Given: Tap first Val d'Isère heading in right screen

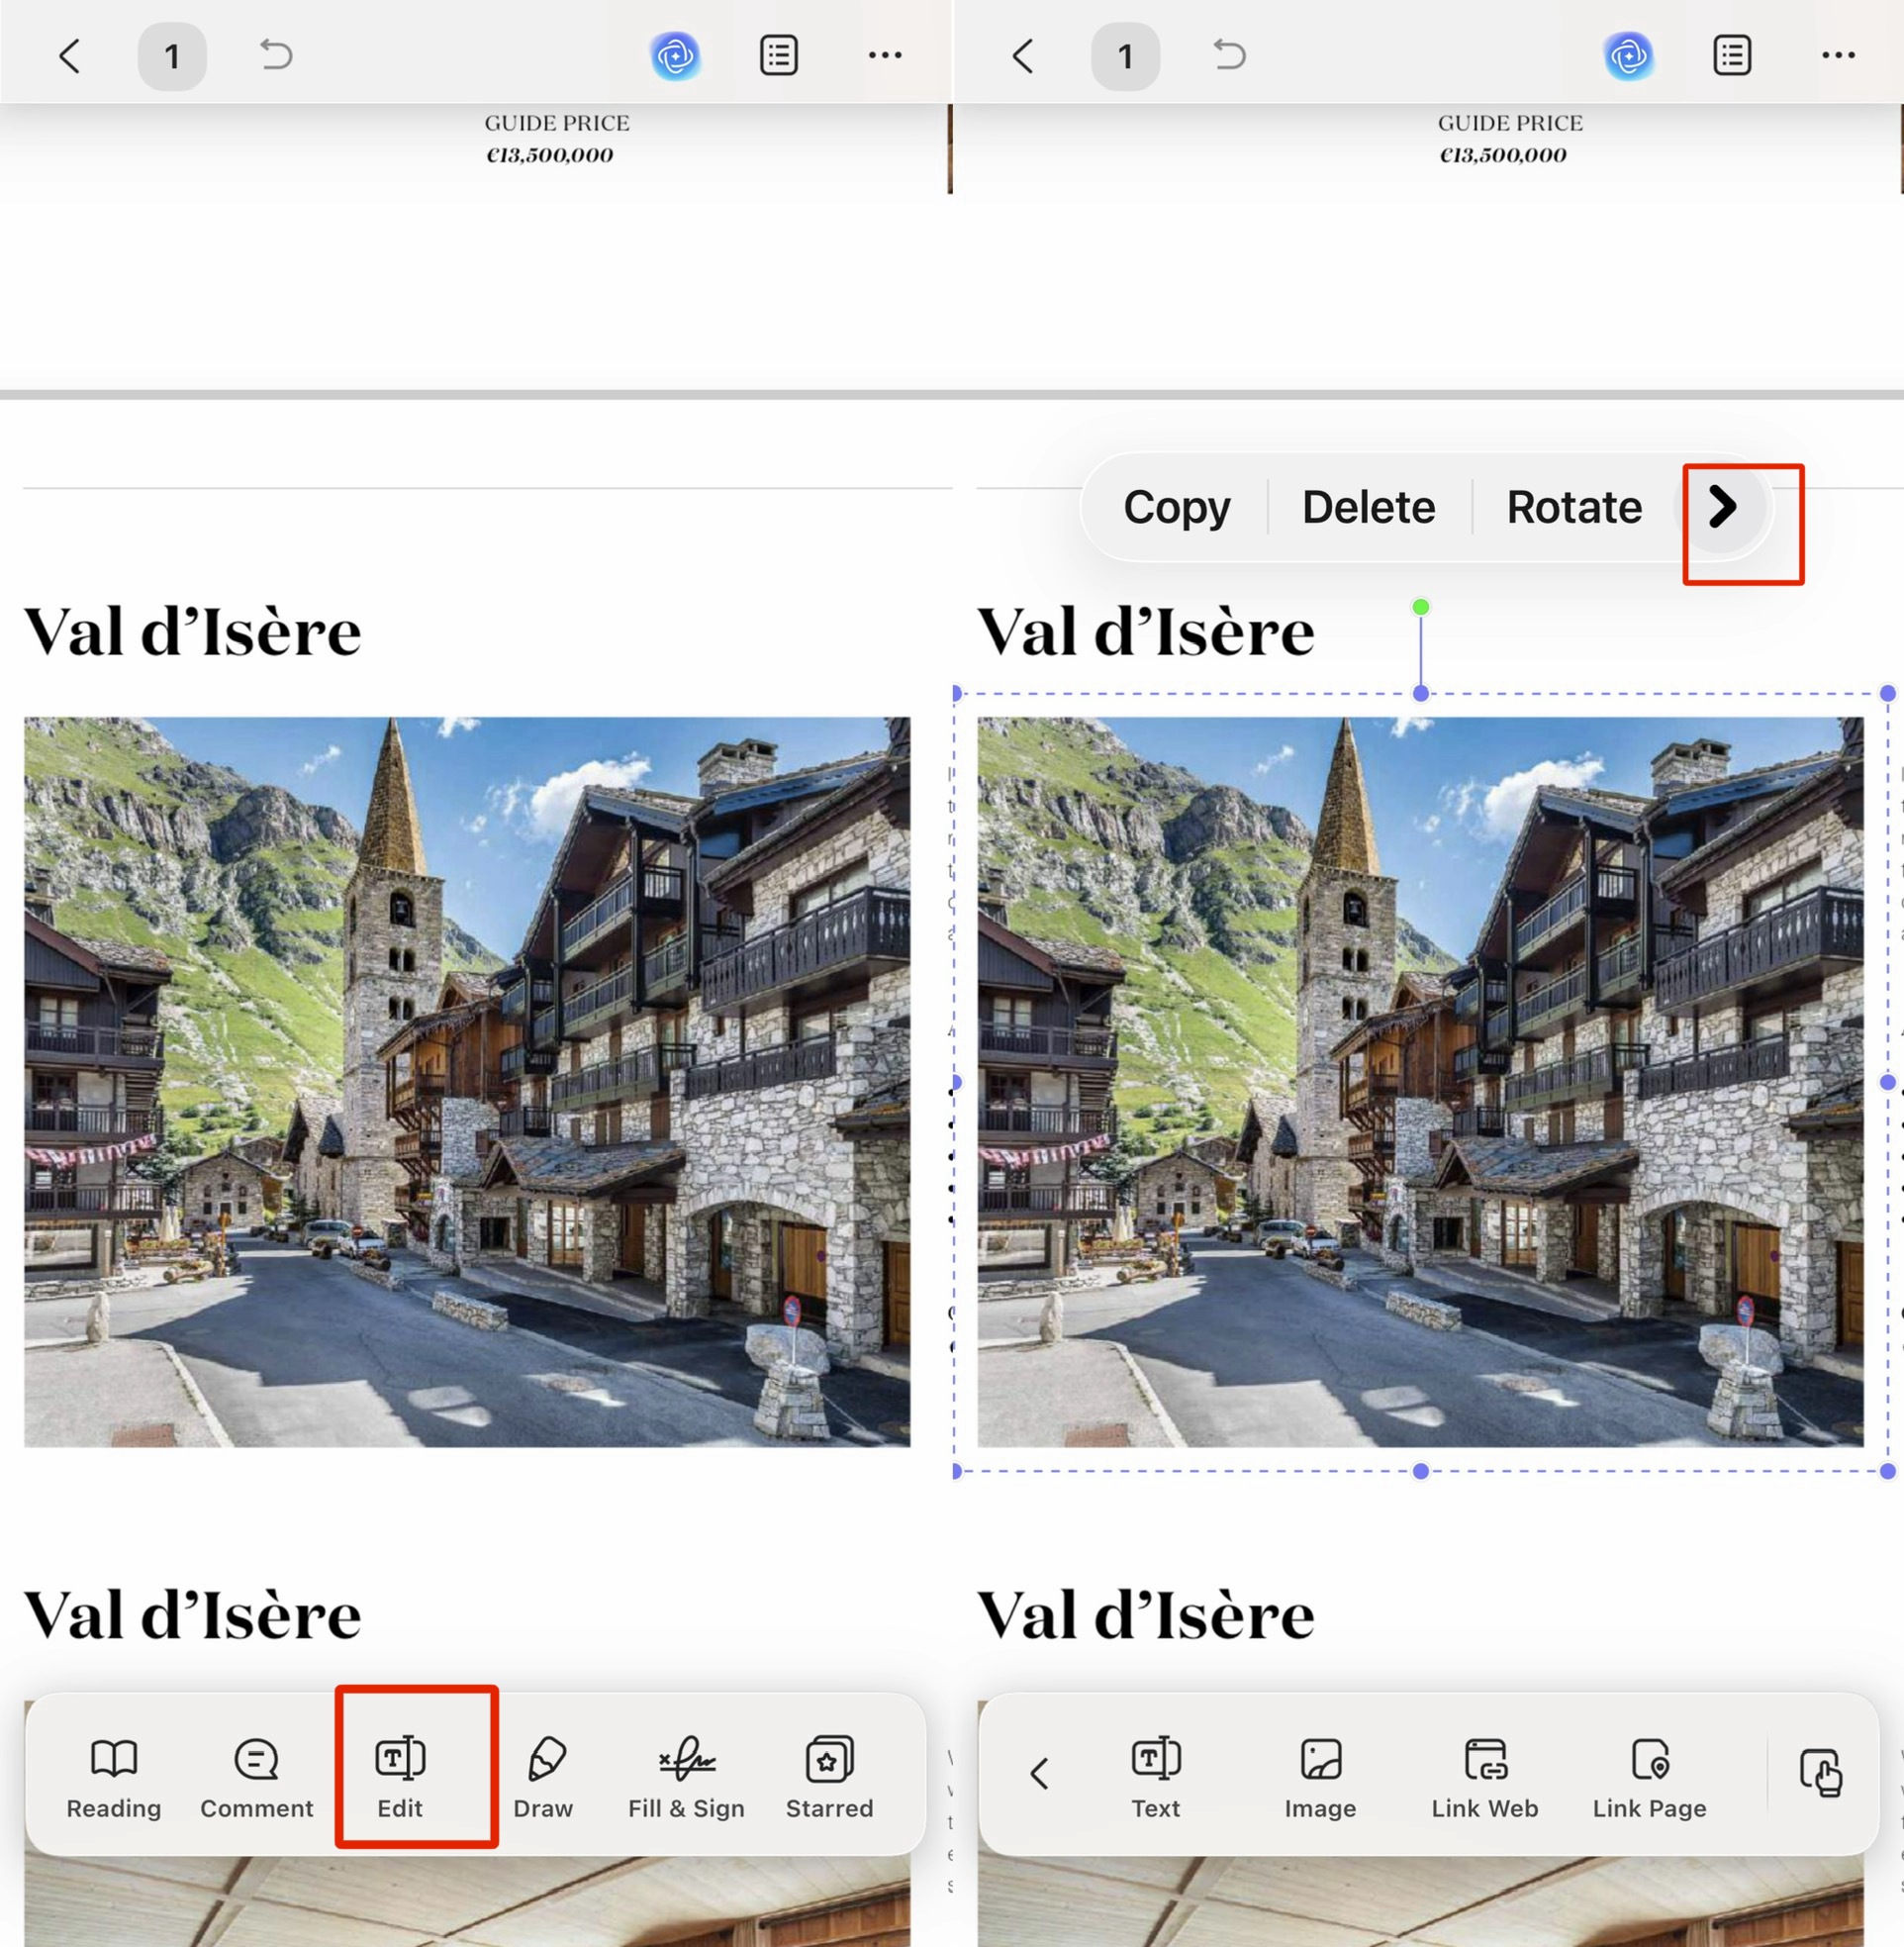Looking at the screenshot, I should tap(1145, 632).
